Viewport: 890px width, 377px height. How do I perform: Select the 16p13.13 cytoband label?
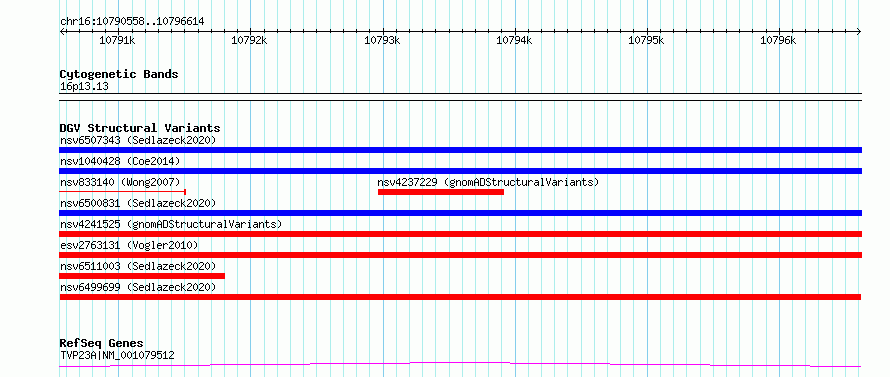(x=84, y=87)
